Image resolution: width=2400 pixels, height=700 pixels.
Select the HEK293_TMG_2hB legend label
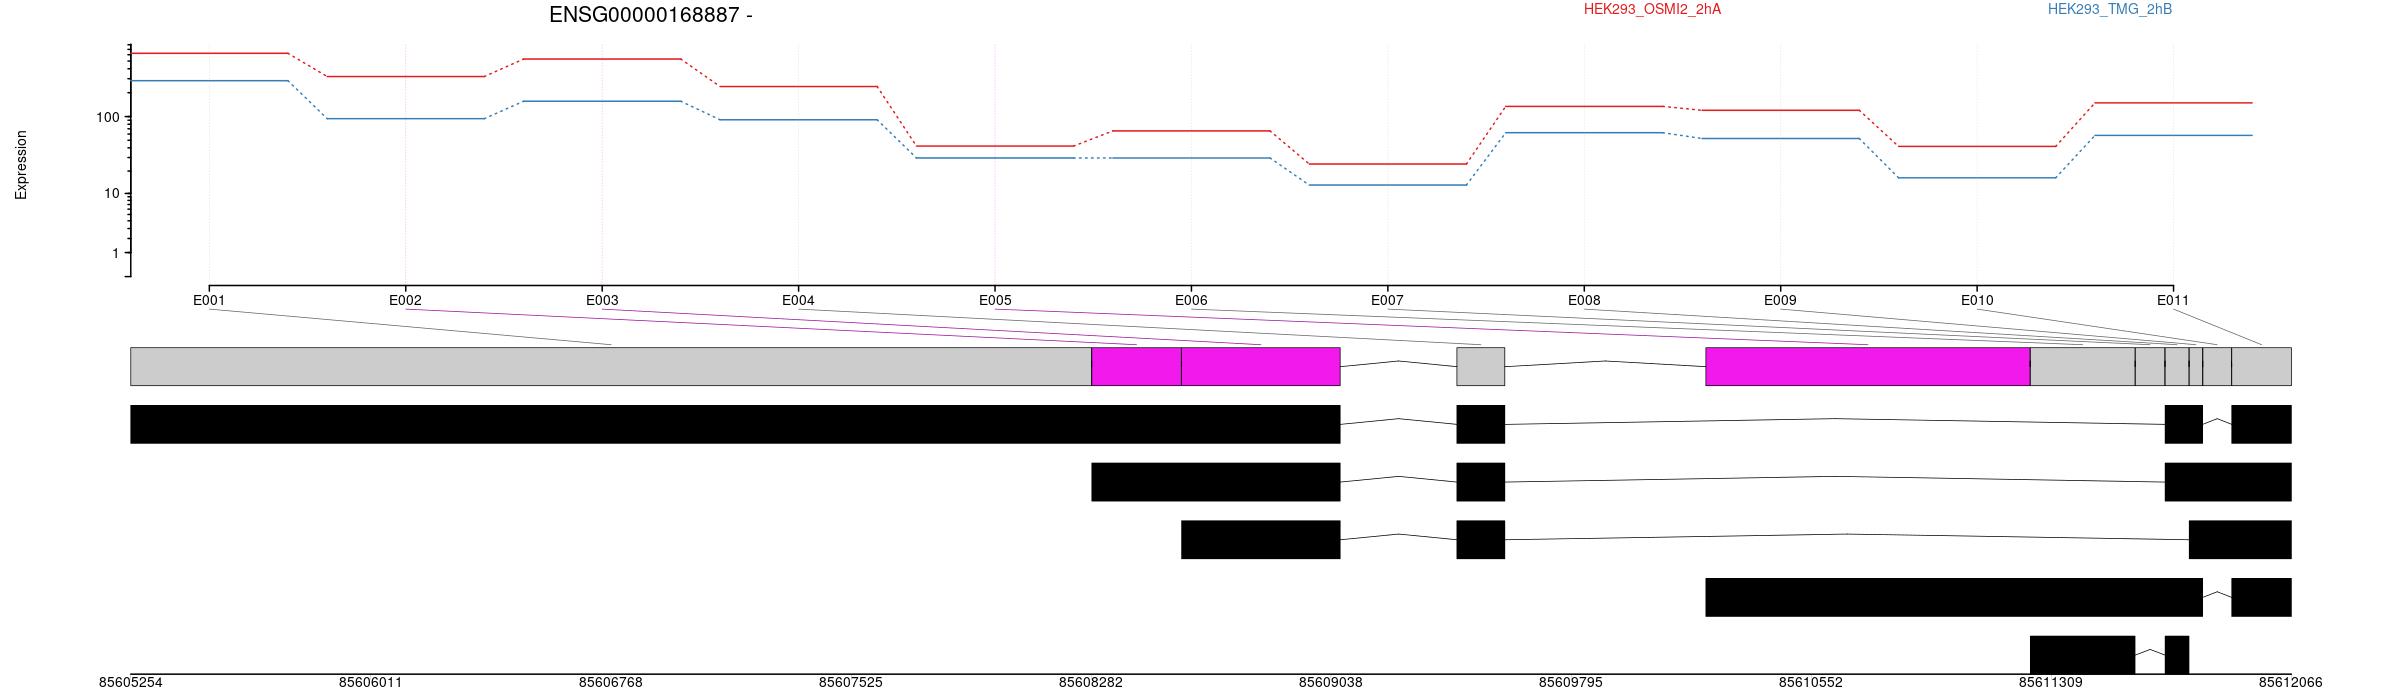point(2110,10)
